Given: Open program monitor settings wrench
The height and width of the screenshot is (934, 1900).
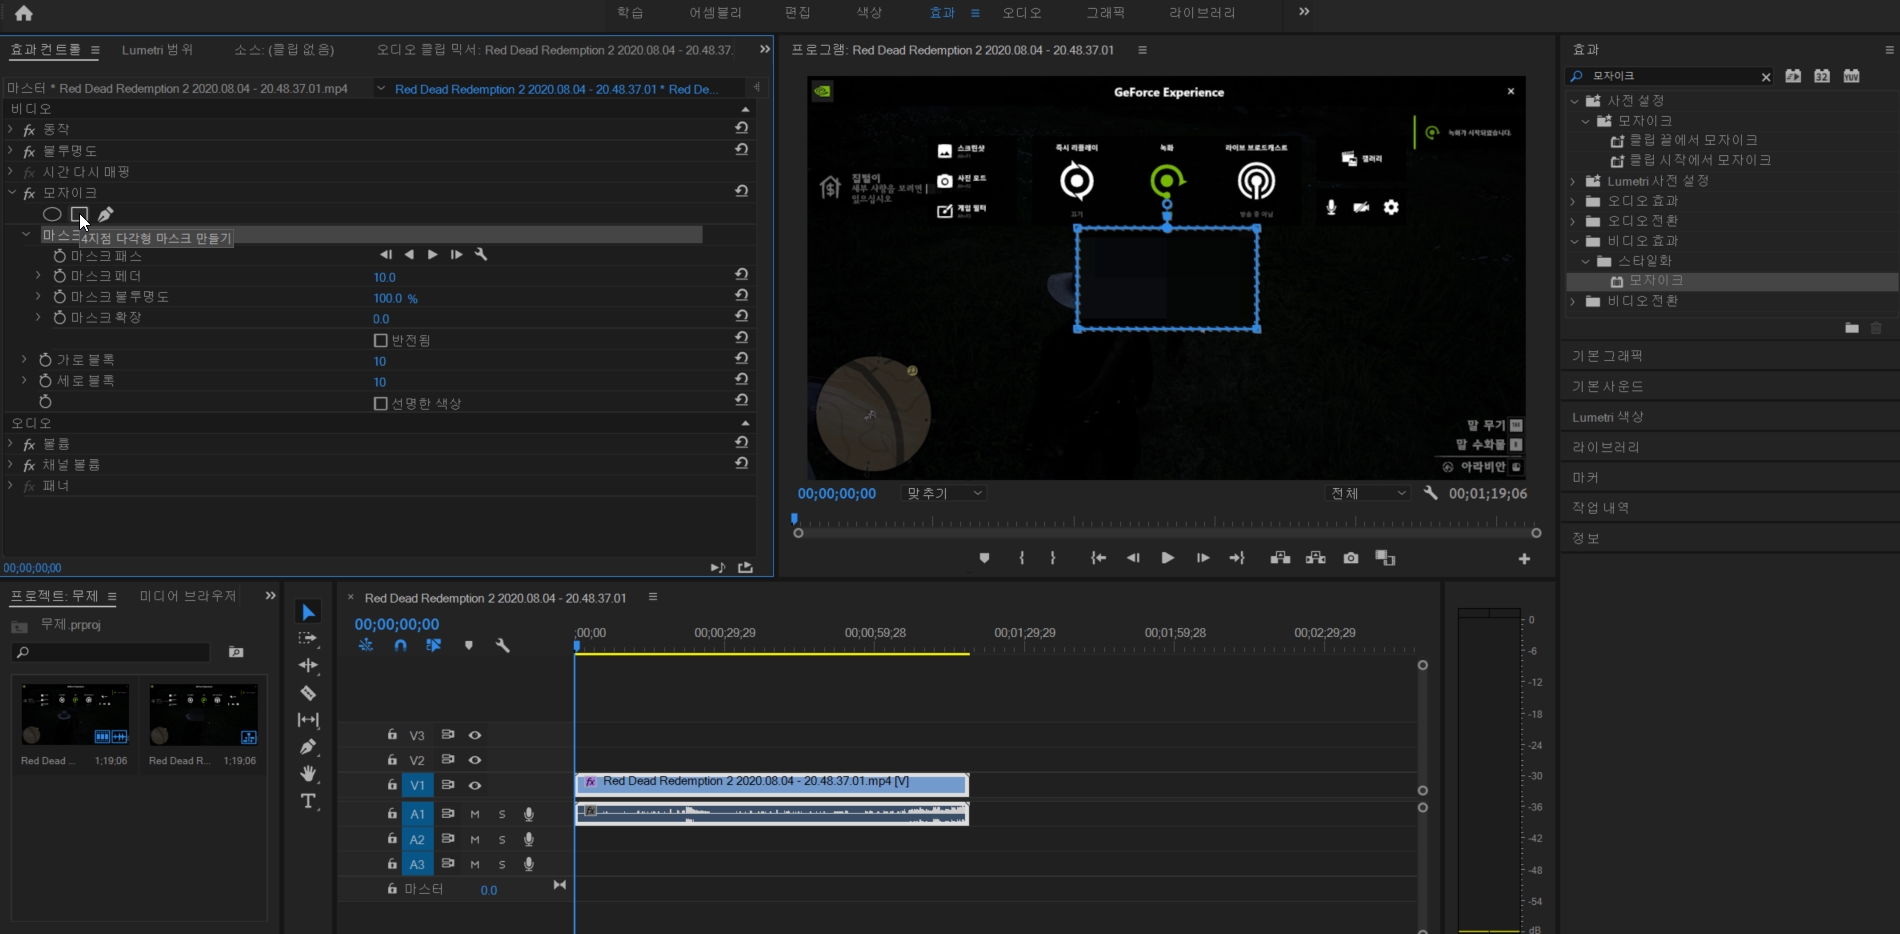Looking at the screenshot, I should coord(1431,493).
